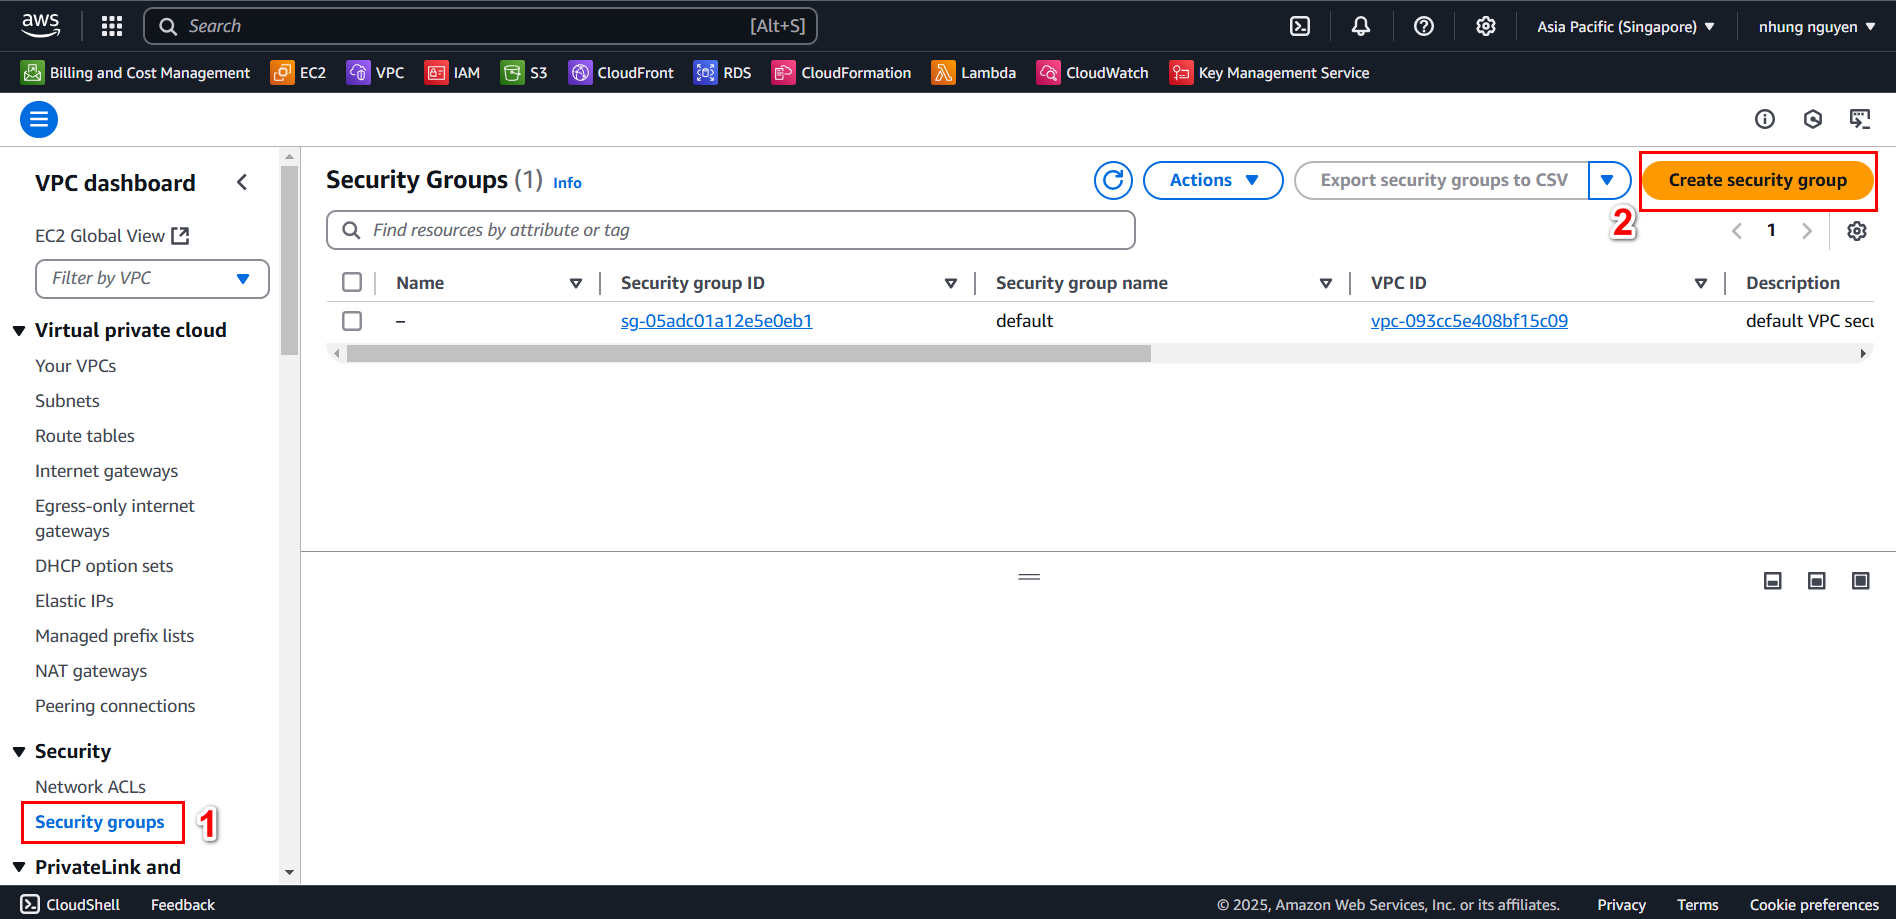Open the RDS favorites shortcut
Image resolution: width=1896 pixels, height=919 pixels.
(x=722, y=73)
